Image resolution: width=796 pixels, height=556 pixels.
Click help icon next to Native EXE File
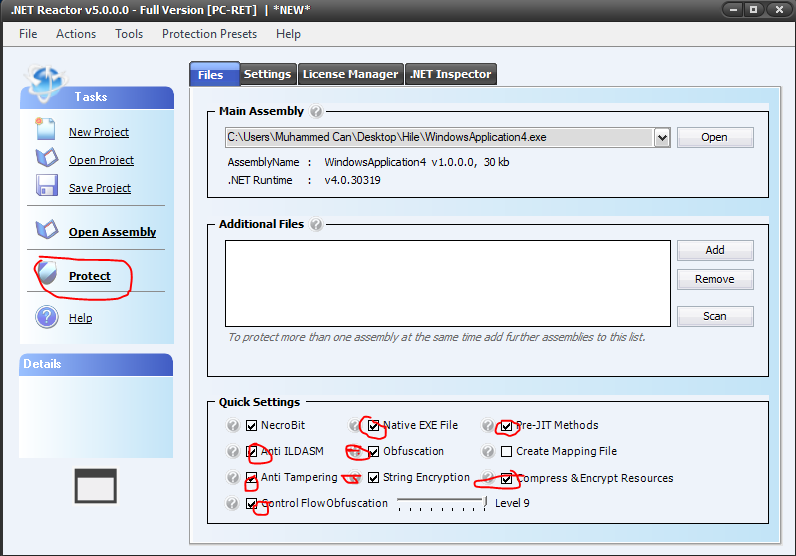pos(354,426)
